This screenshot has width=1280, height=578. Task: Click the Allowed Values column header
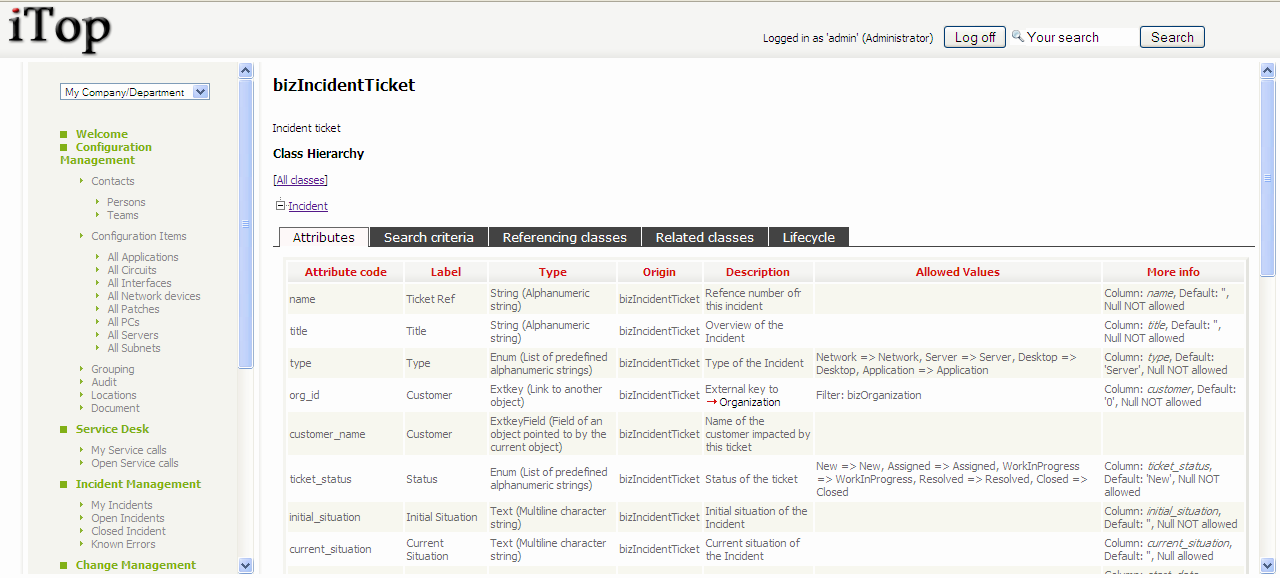(x=958, y=272)
